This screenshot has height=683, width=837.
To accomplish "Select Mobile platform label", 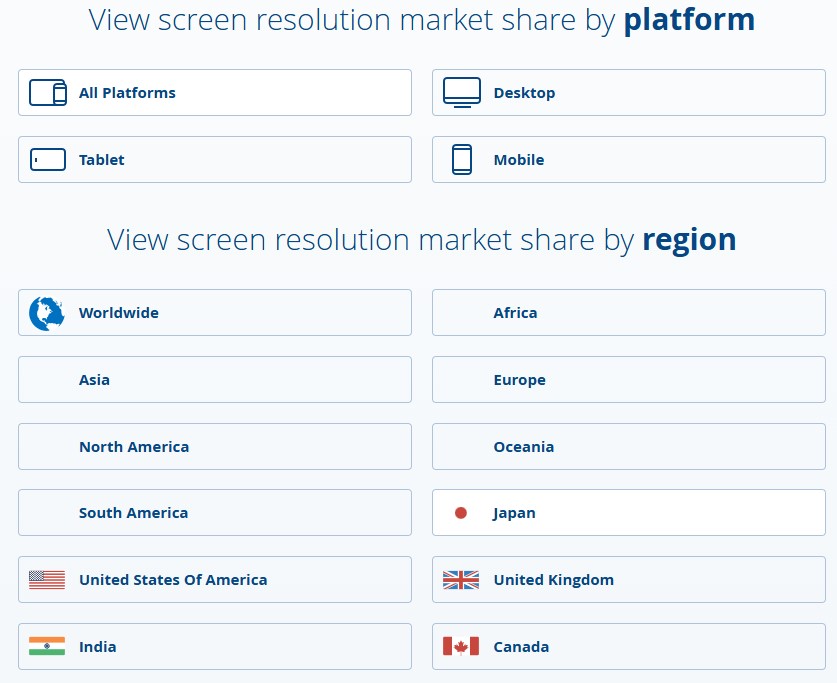I will 519,160.
